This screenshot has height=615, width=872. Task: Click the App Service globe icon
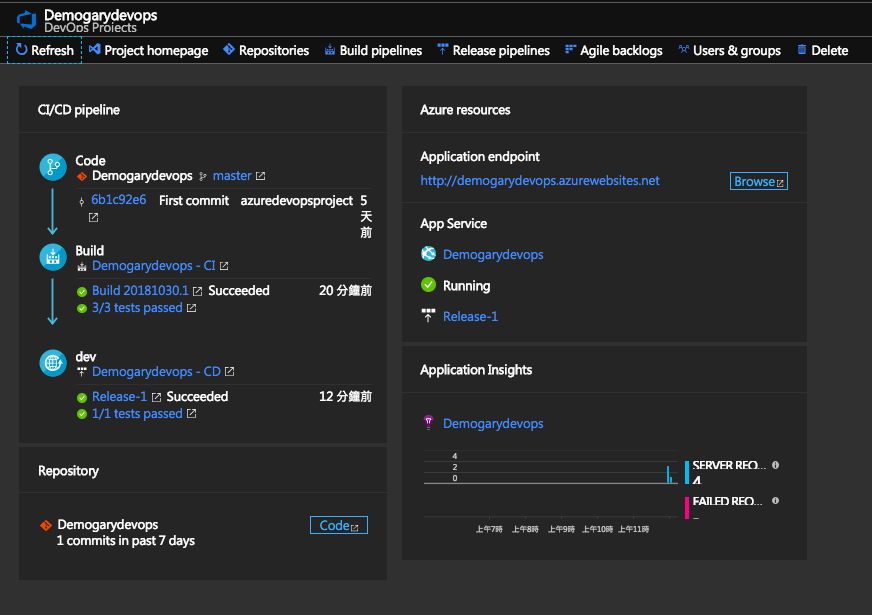429,254
